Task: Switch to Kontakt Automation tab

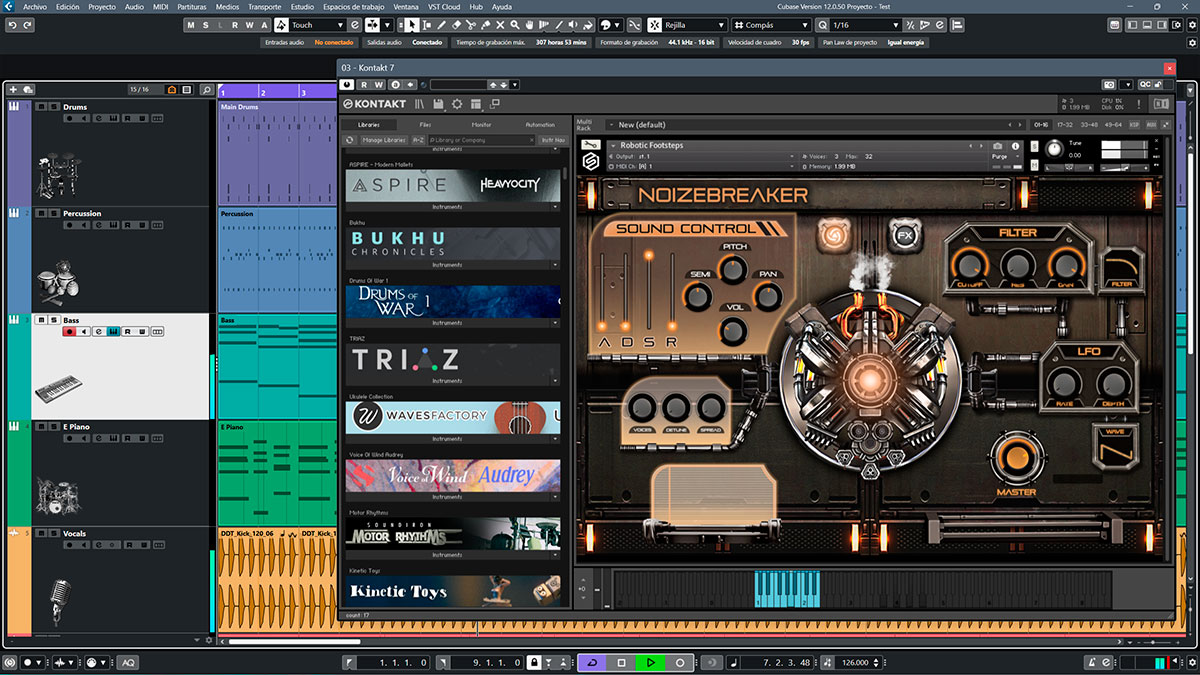Action: 540,124
